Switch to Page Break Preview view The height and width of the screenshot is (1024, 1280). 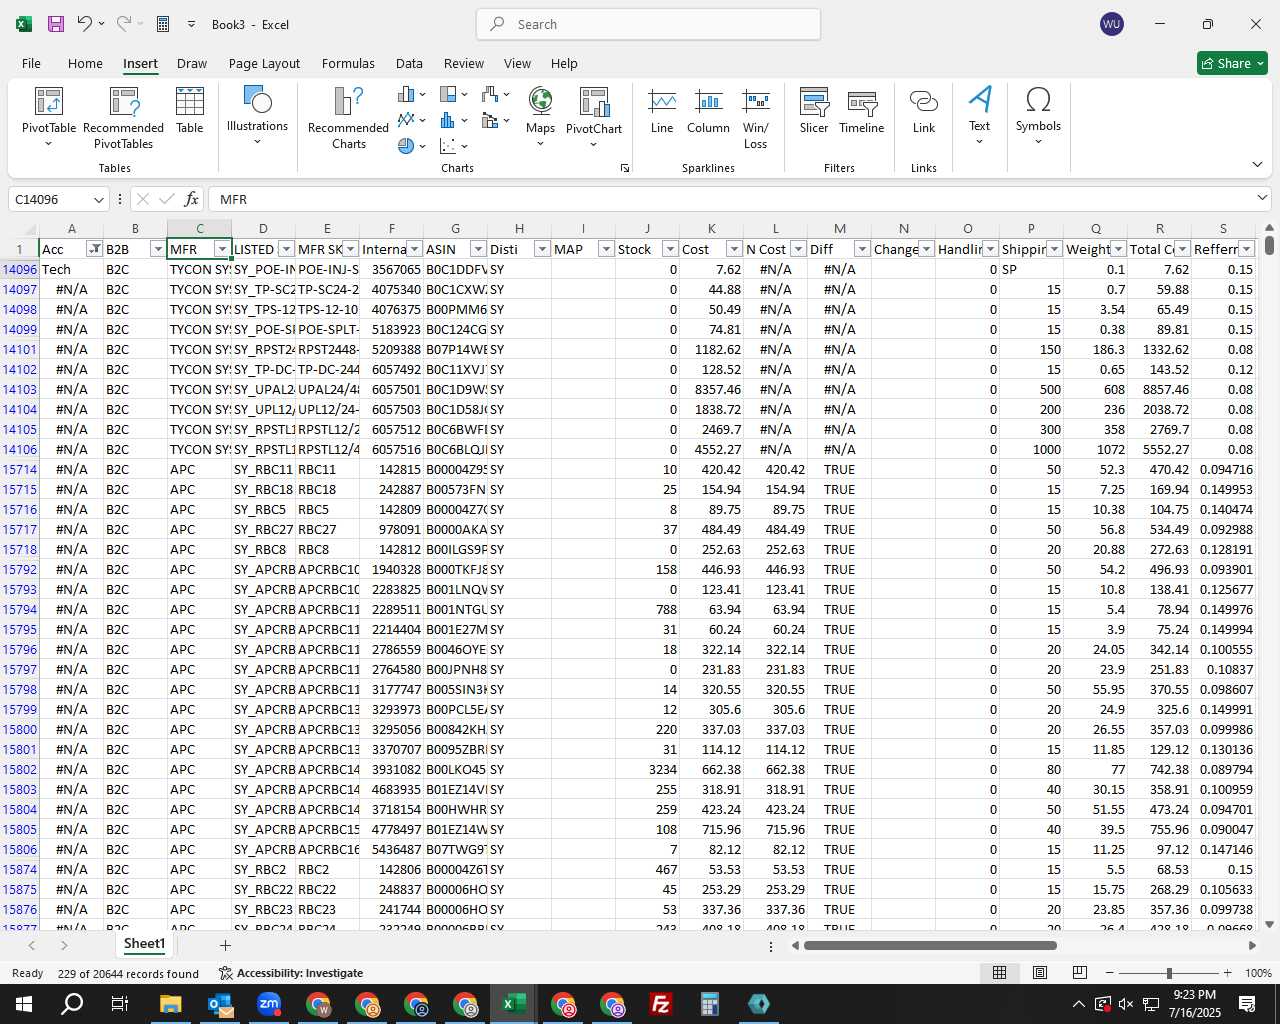pyautogui.click(x=1079, y=973)
